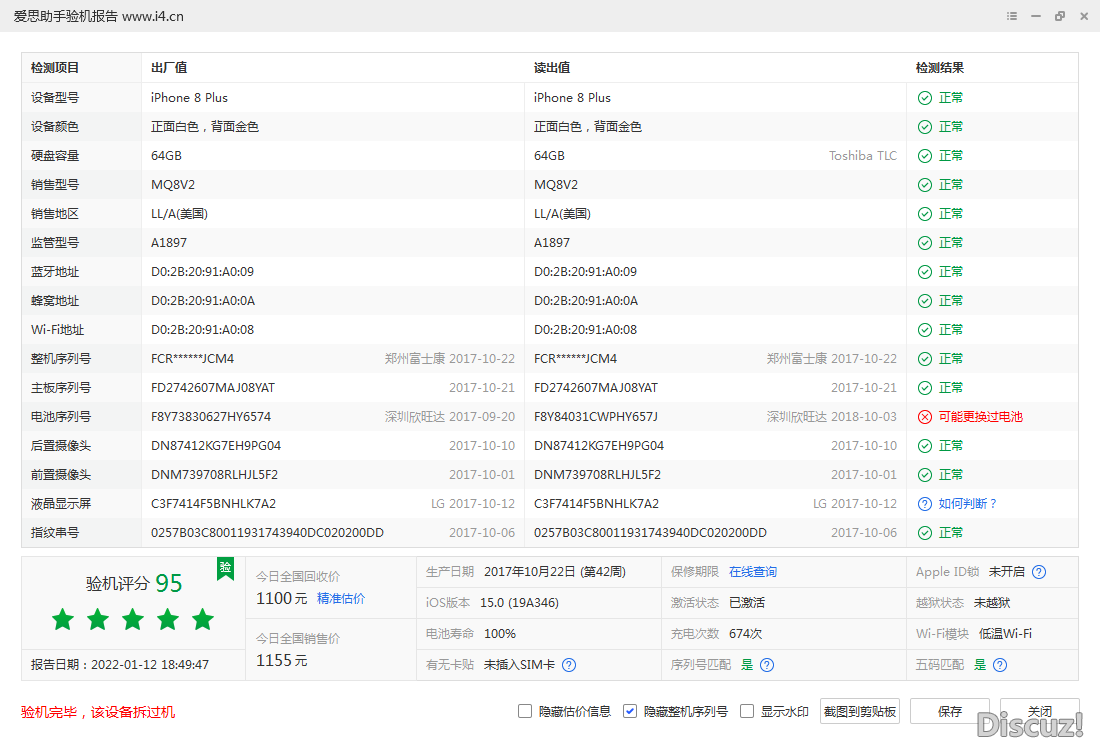Image resolution: width=1100 pixels, height=749 pixels.
Task: Enable the 隐藏估价信息 checkbox
Action: coord(525,711)
